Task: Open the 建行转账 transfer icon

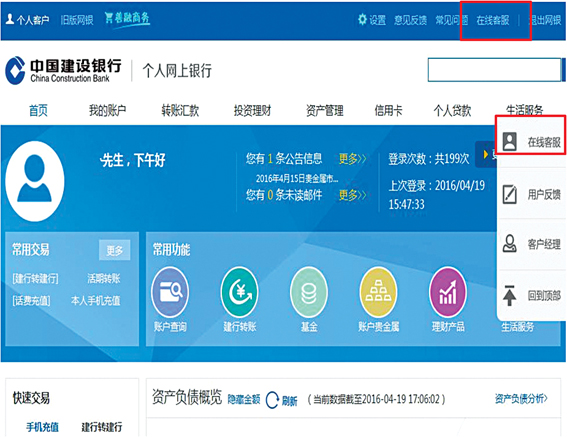Action: tap(239, 292)
